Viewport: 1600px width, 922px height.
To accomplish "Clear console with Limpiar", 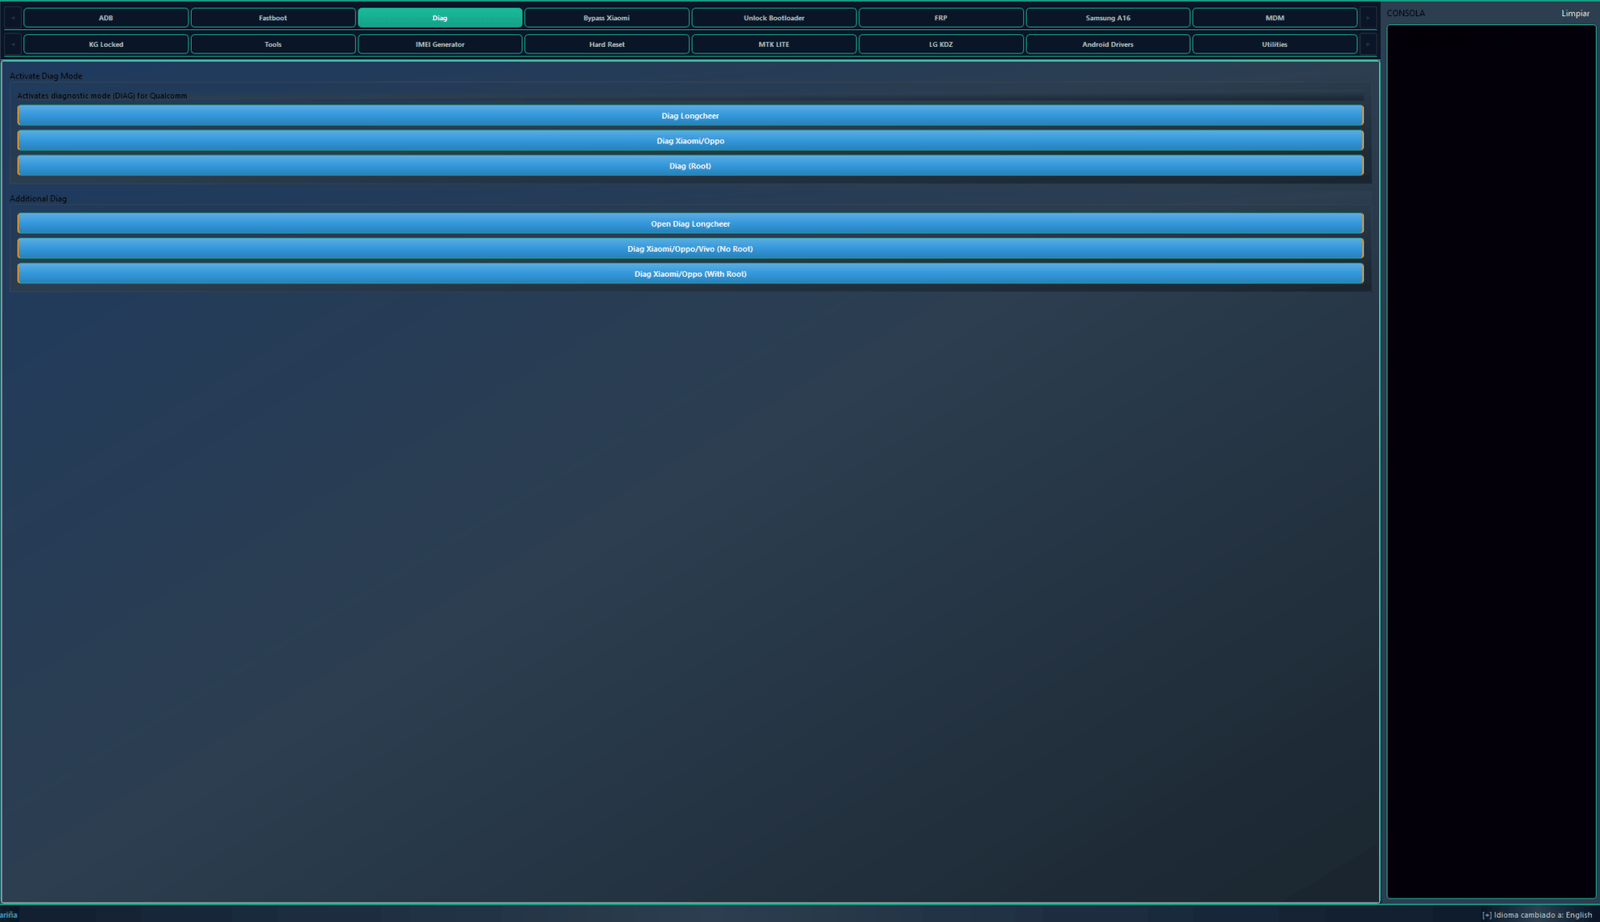I will (x=1574, y=13).
